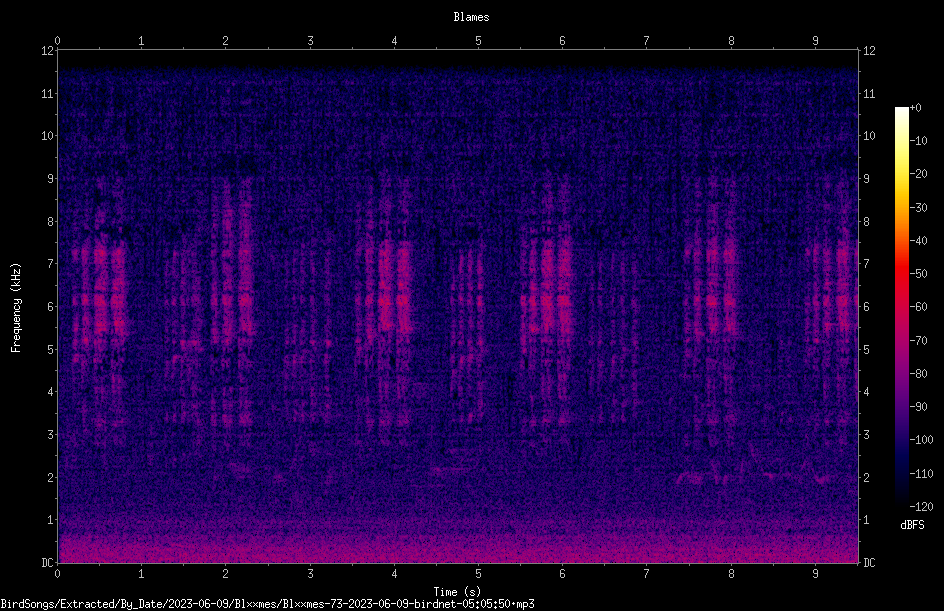Viewport: 944px width, 611px height.
Task: Click the "-100" value on the color scale
Action: 921,440
